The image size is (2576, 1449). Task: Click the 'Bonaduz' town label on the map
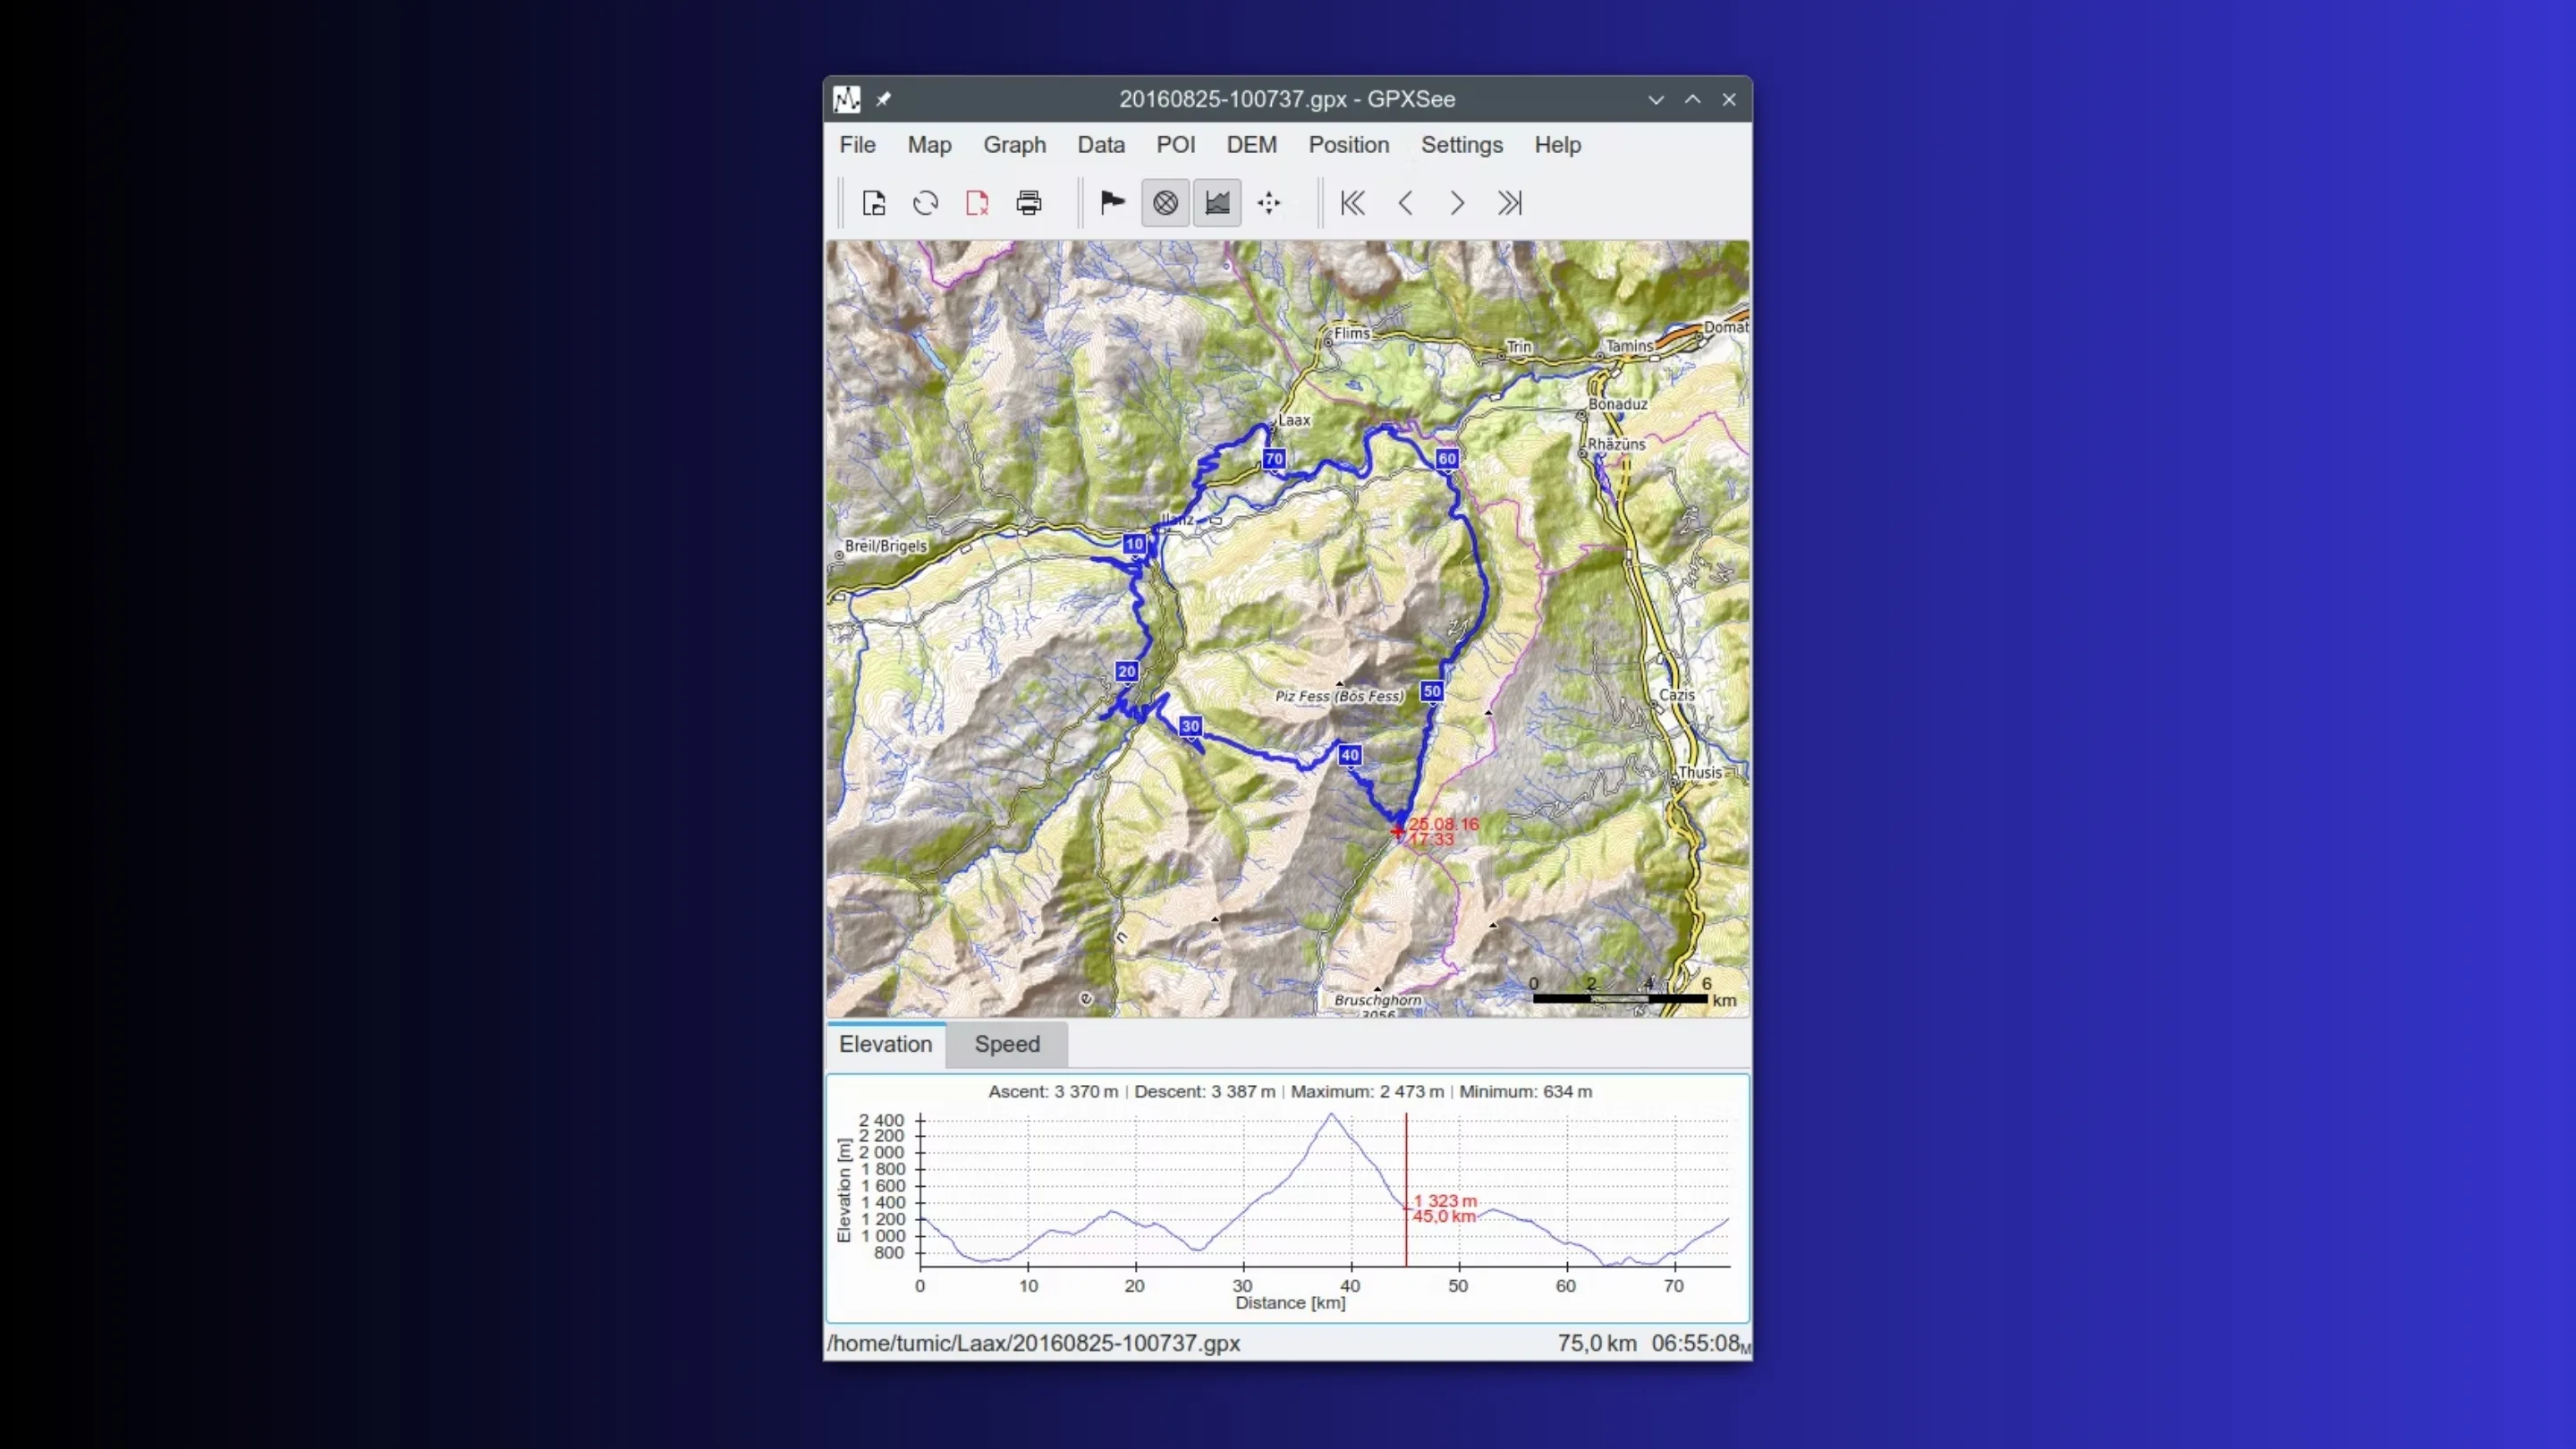(1618, 404)
